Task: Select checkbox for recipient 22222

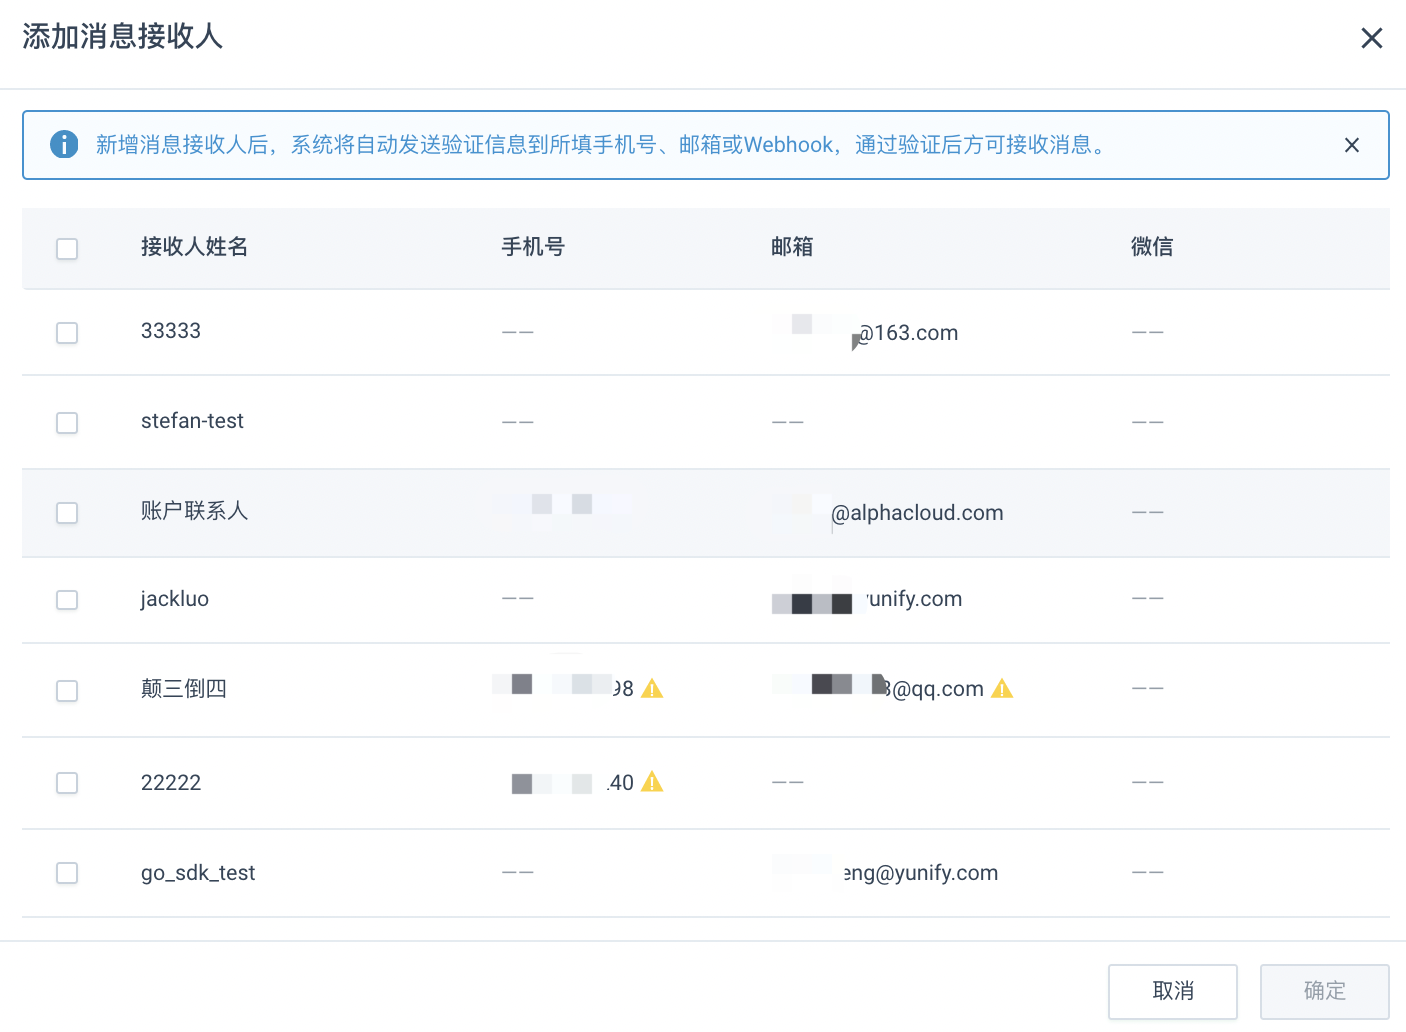Action: point(67,782)
